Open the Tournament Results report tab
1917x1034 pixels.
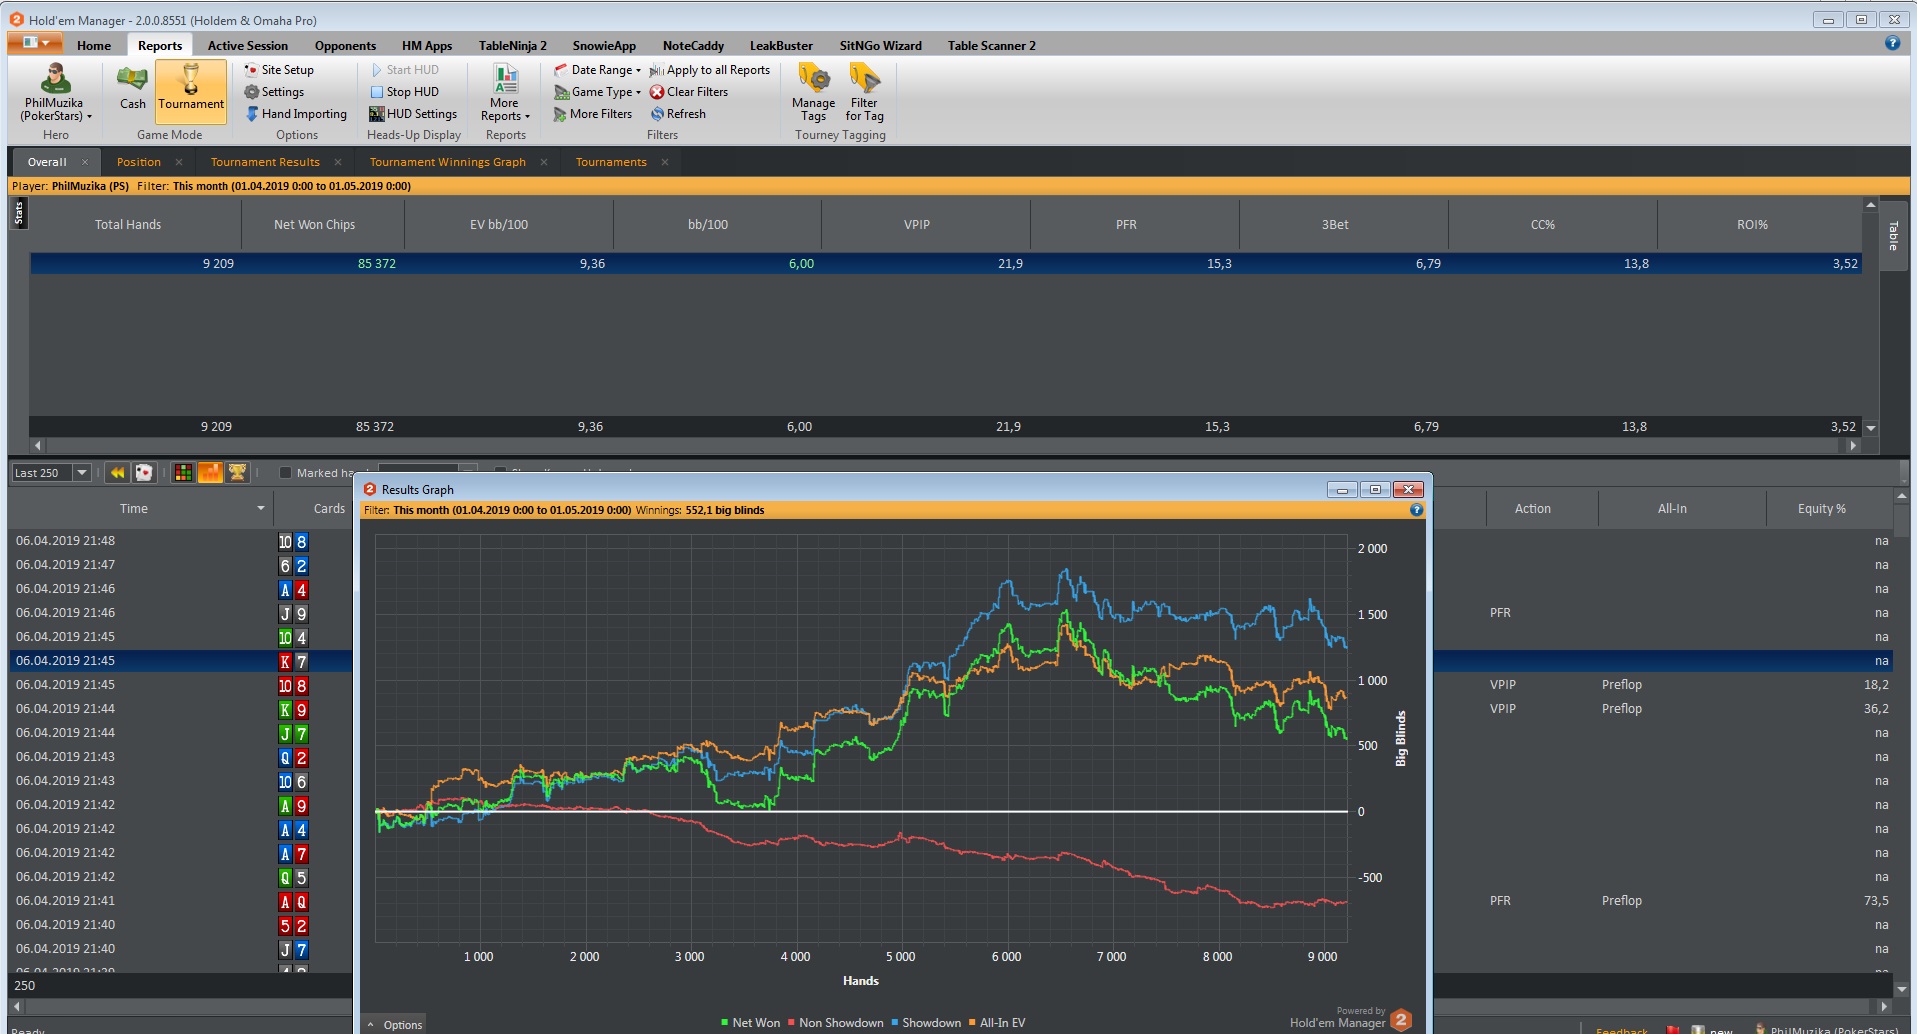[x=265, y=162]
